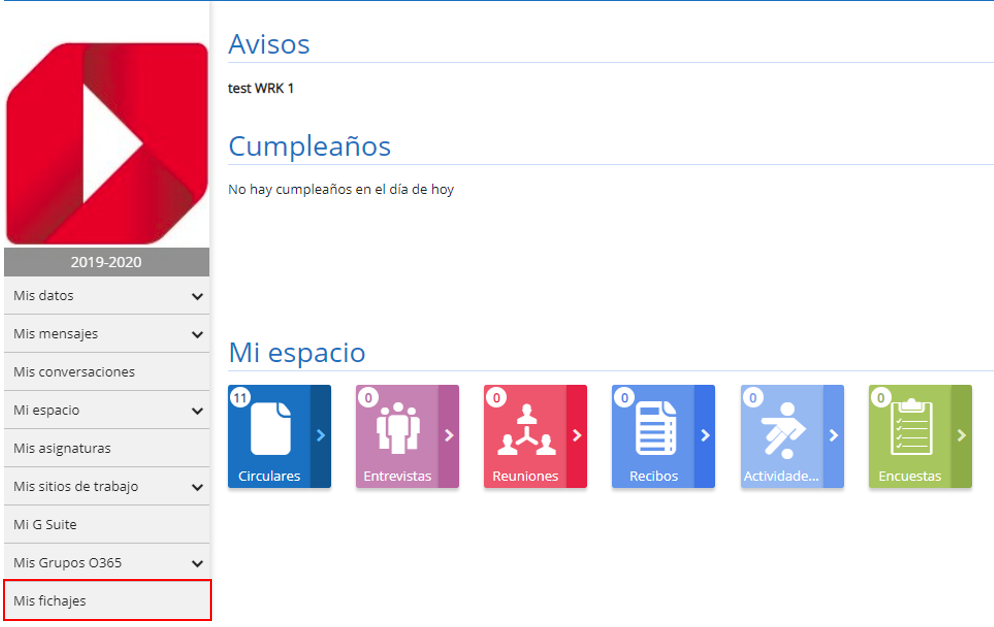994x627 pixels.
Task: Open the test WRK 1 notice
Action: click(x=261, y=88)
